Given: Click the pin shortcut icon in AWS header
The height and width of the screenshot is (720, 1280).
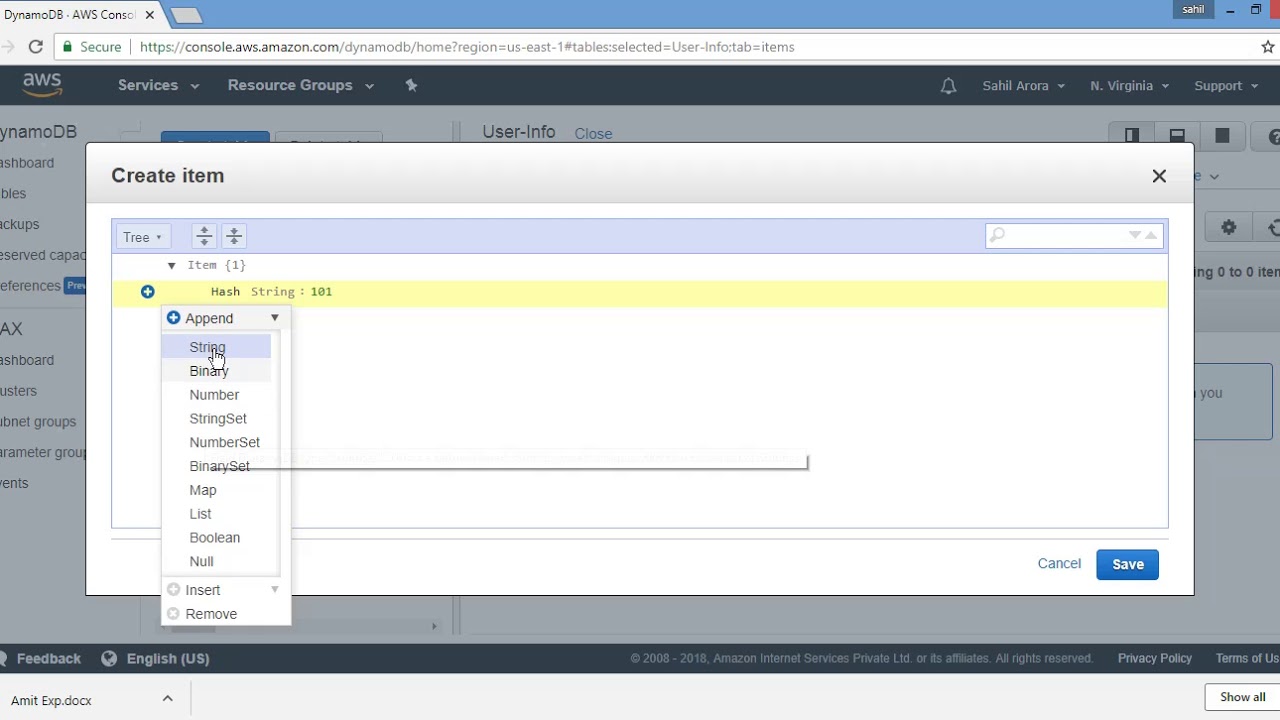Looking at the screenshot, I should 411,85.
